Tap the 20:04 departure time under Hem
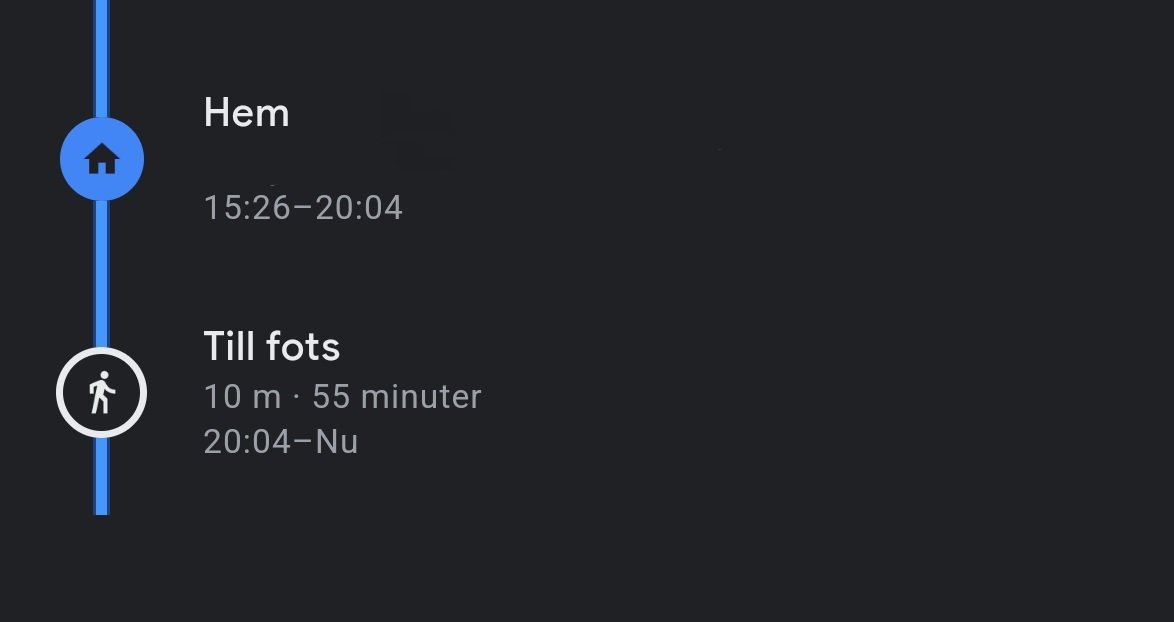Screen dimensions: 1174x622 coord(359,207)
